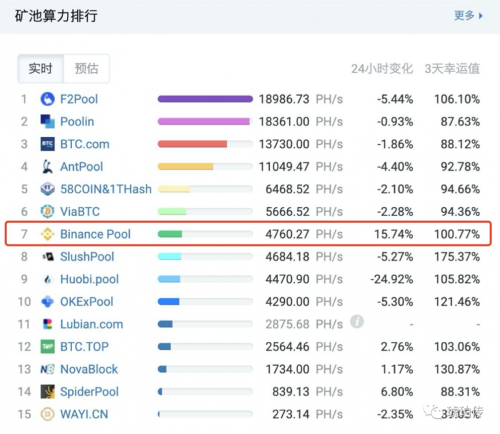The image size is (500, 434).
Task: Switch to the 实时 tab
Action: [40, 69]
